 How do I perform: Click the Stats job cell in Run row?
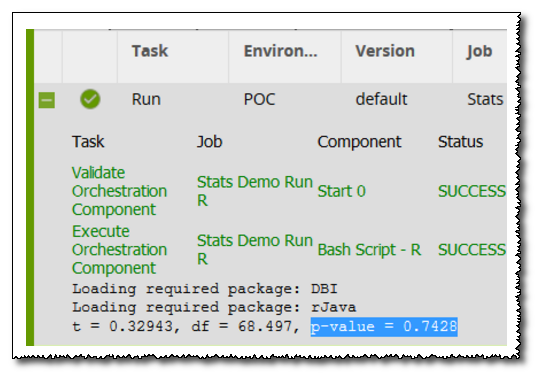(485, 99)
